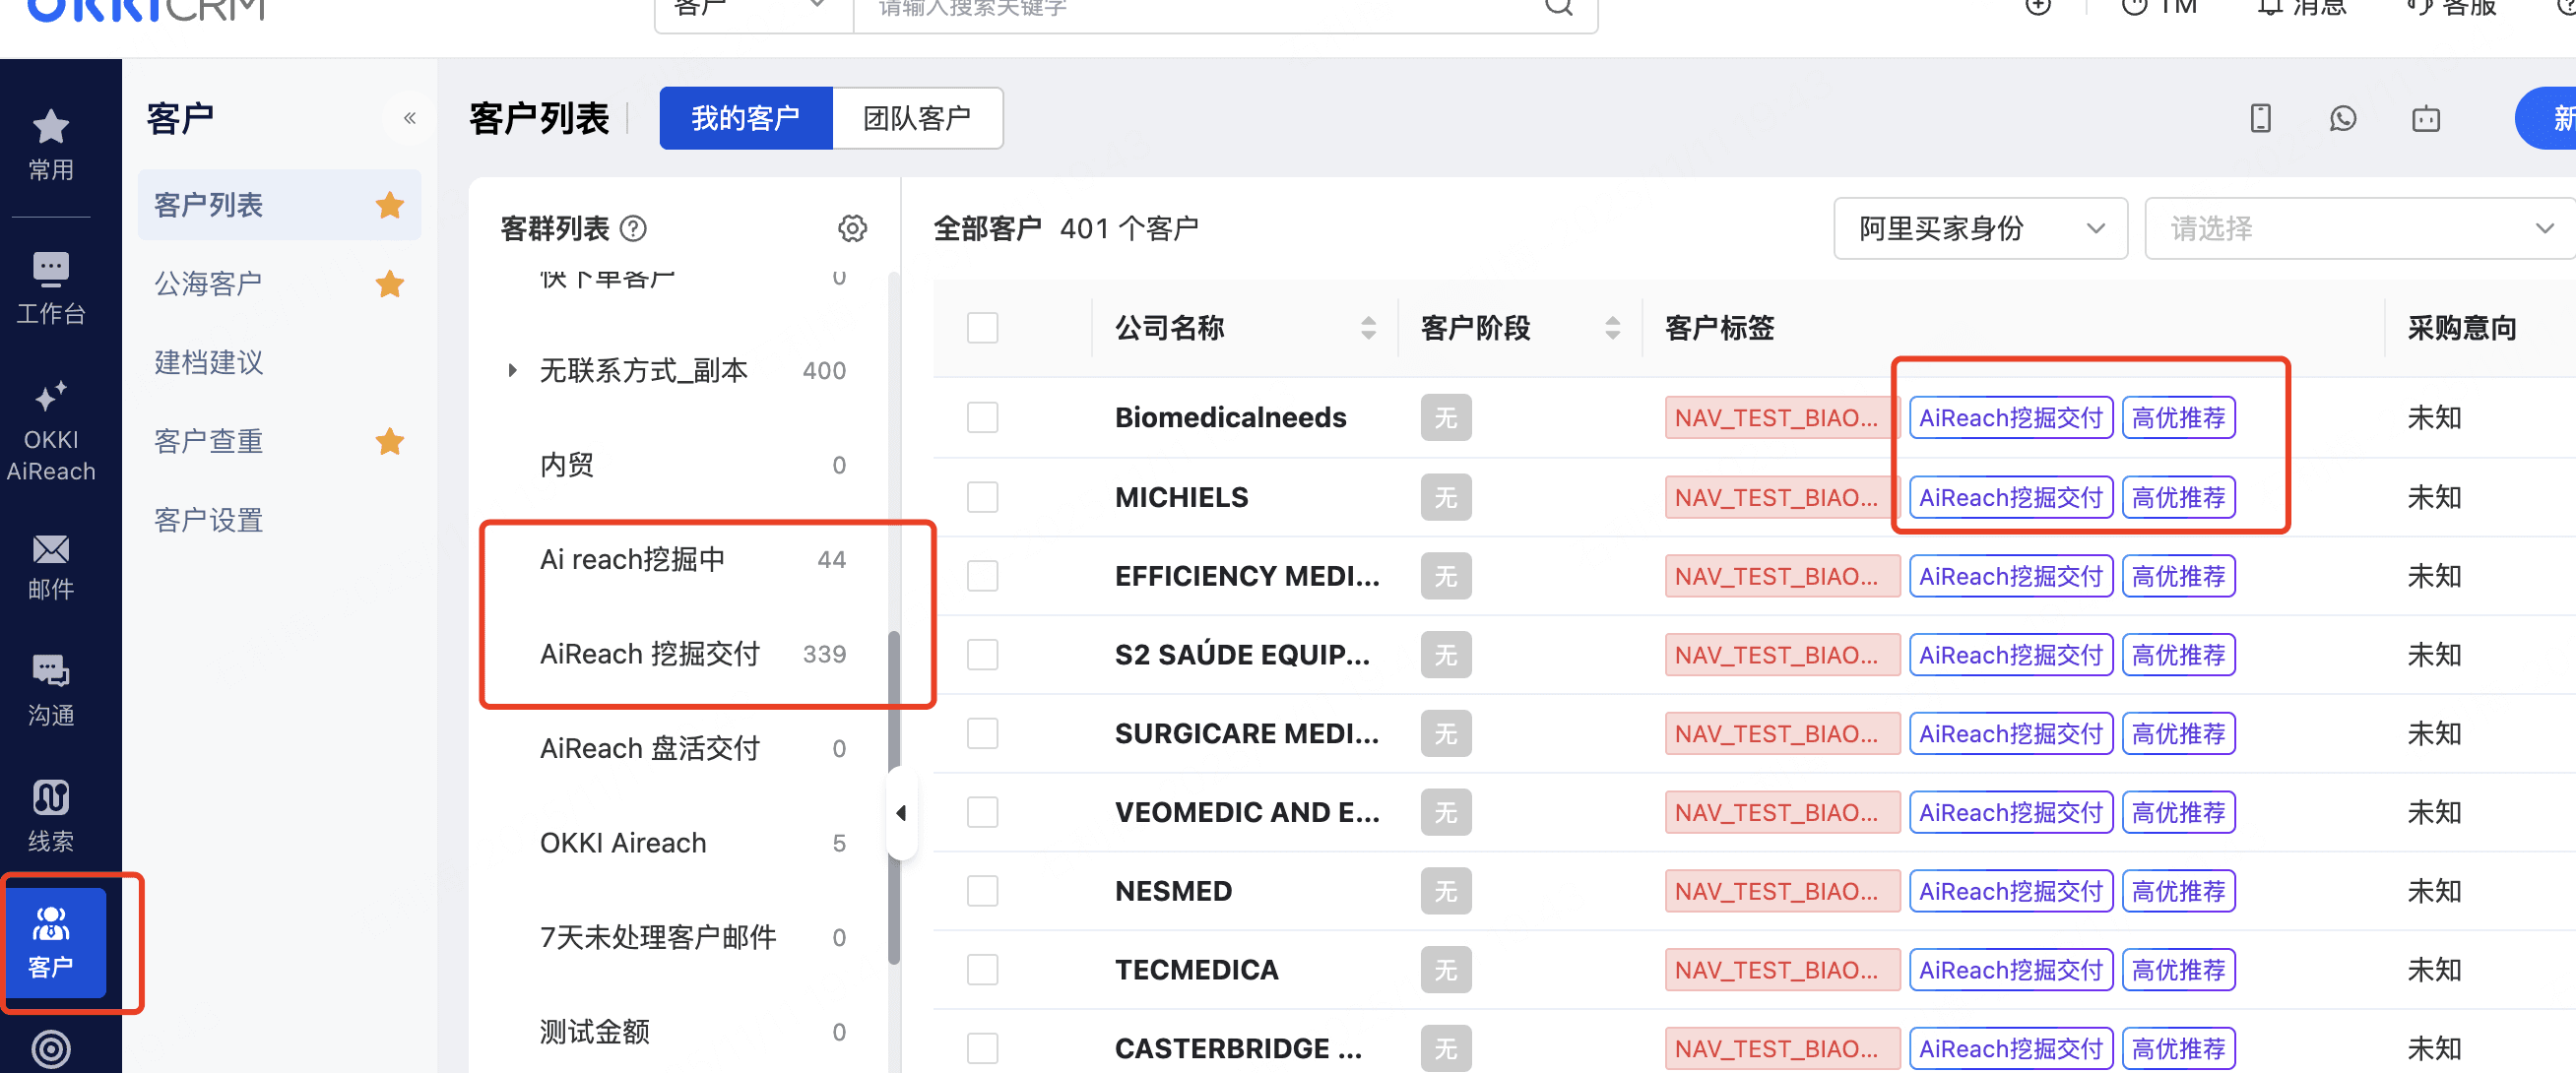Click the WhatsApp icon in header
The height and width of the screenshot is (1073, 2576).
tap(2342, 119)
